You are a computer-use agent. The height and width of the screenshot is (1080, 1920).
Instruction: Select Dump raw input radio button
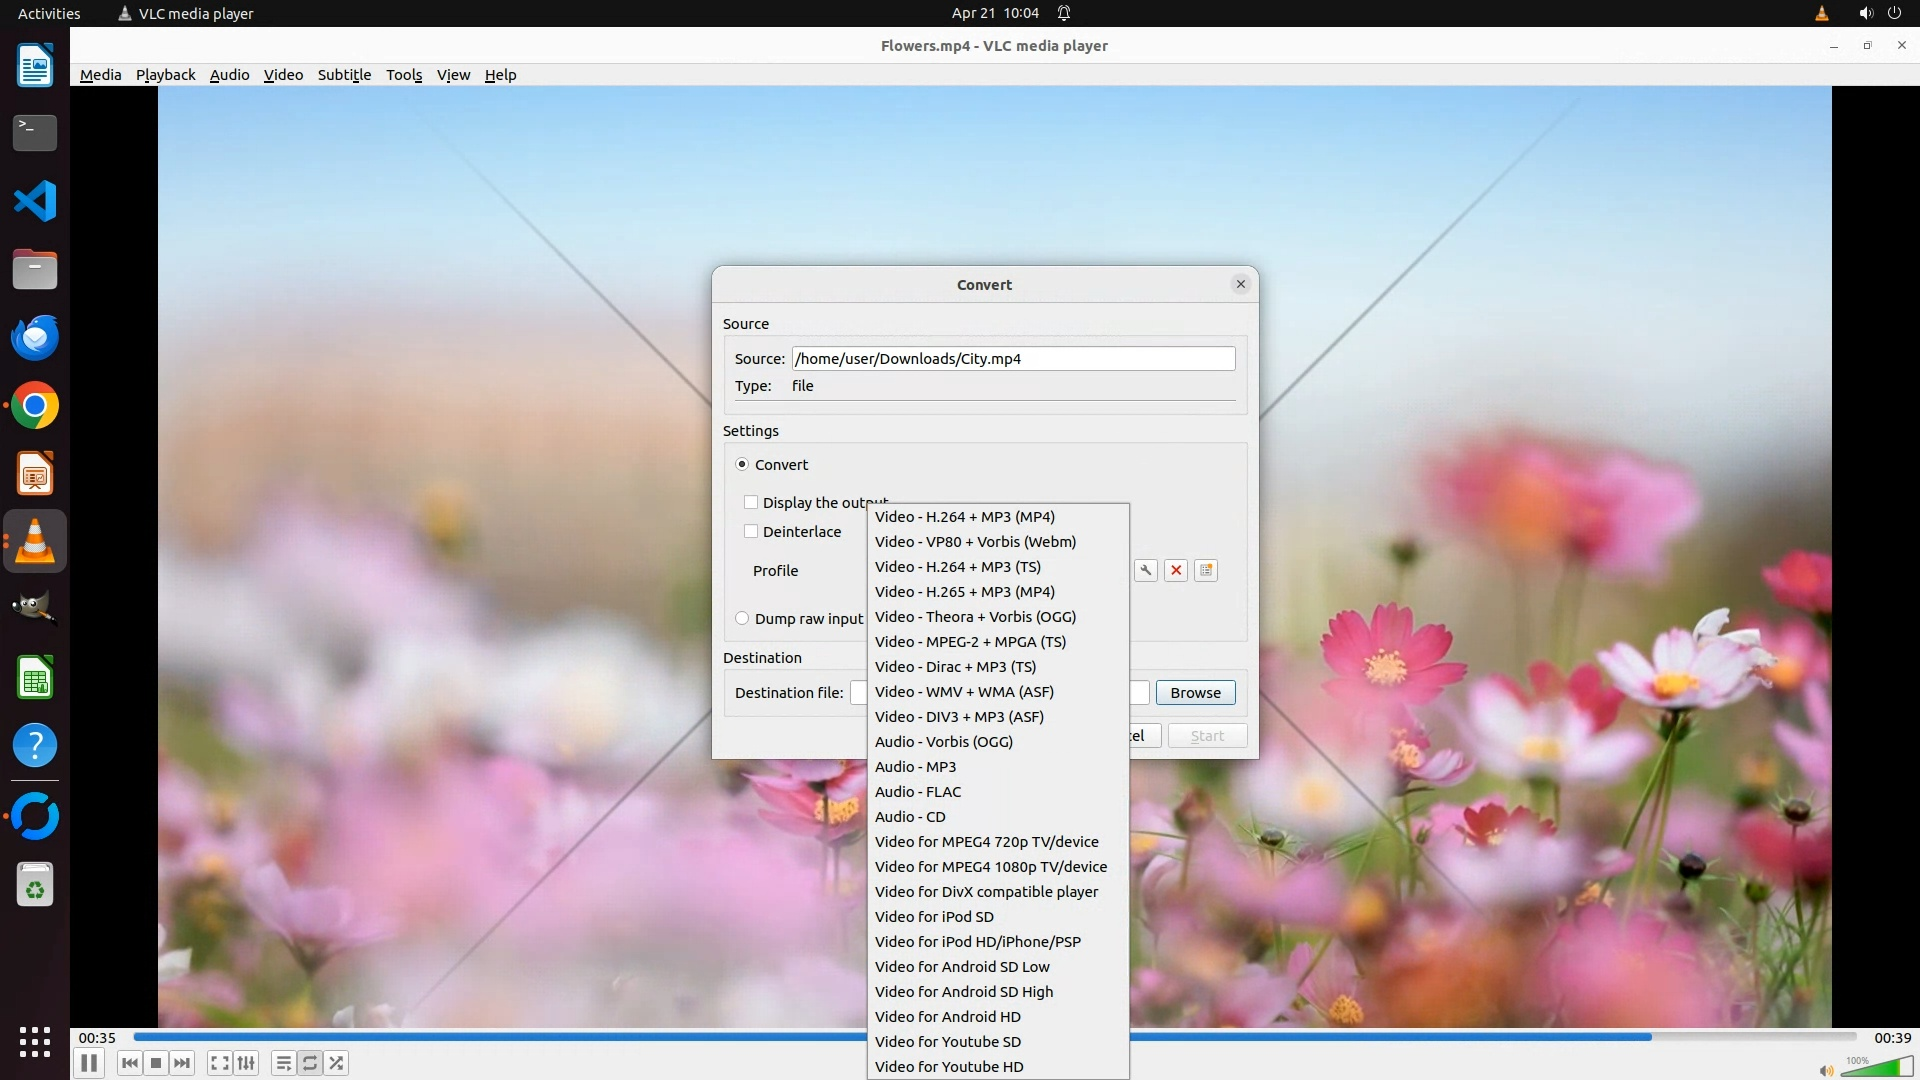click(742, 619)
